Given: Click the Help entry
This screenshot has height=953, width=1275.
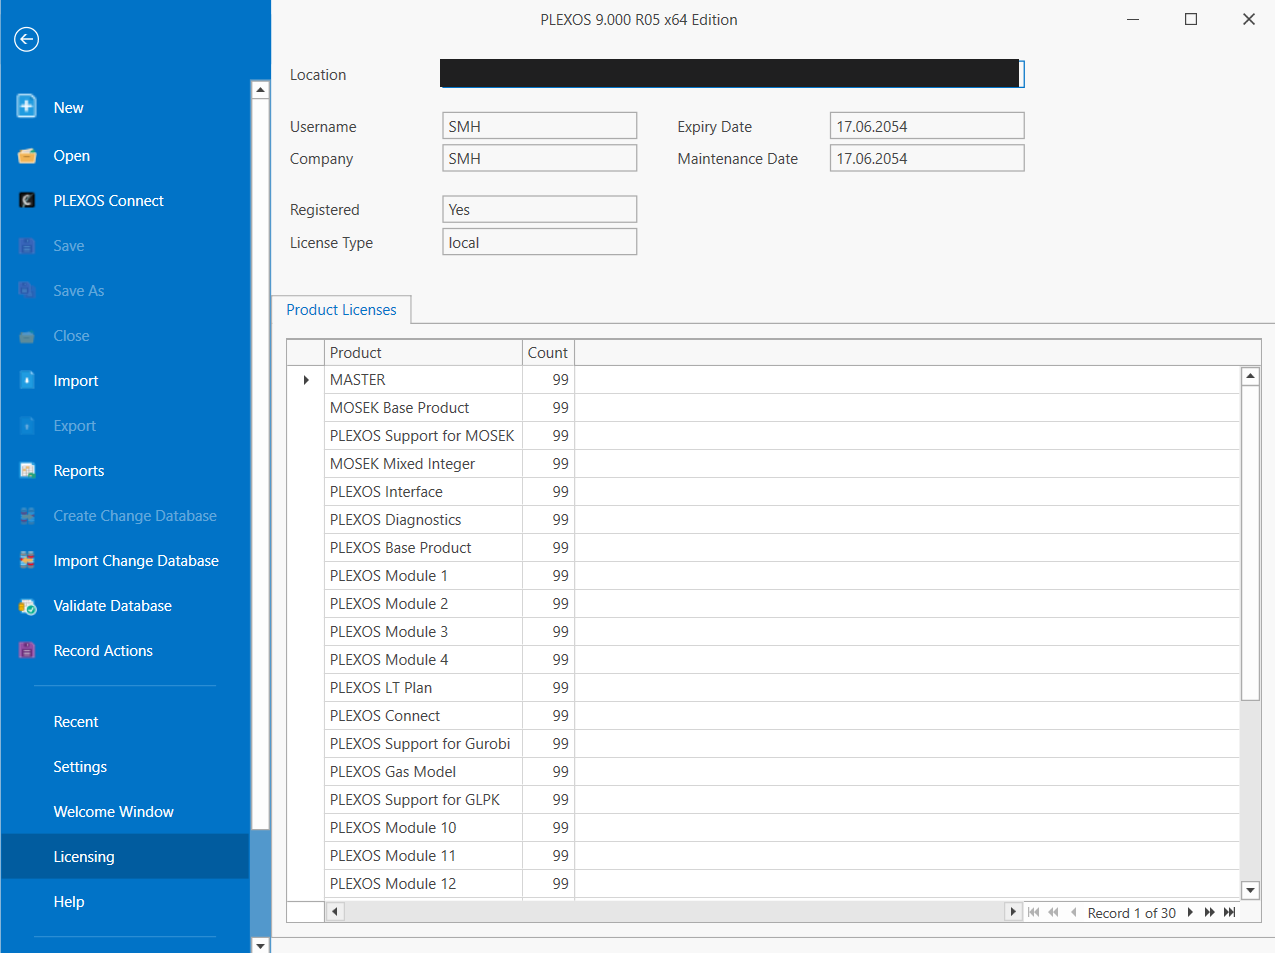Looking at the screenshot, I should pyautogui.click(x=68, y=901).
